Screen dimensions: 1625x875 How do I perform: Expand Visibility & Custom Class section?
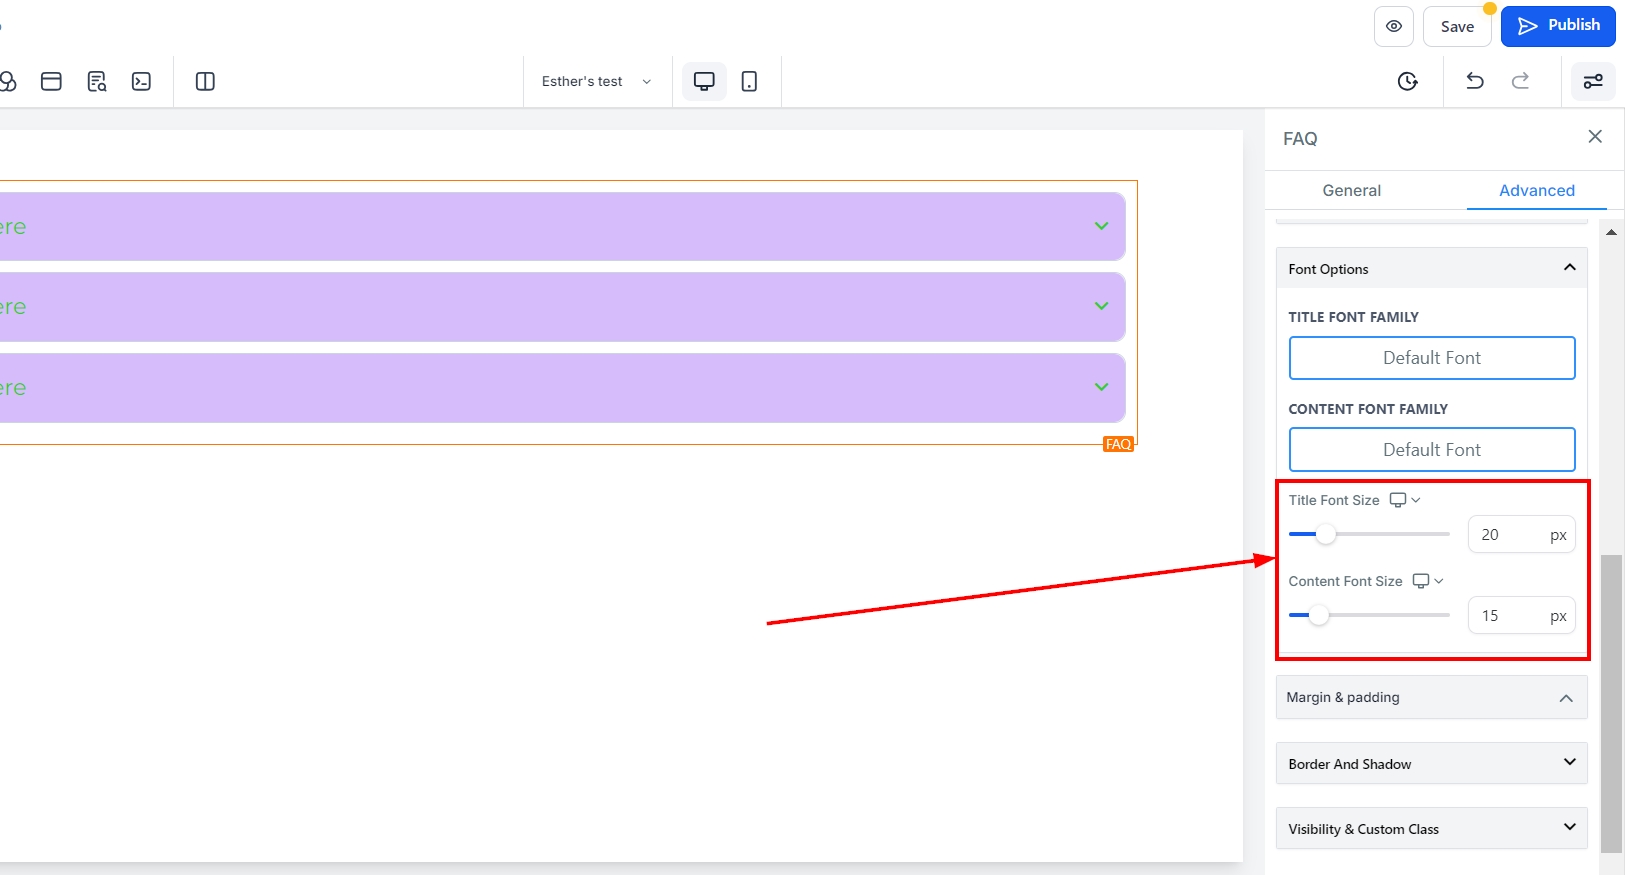(1431, 829)
